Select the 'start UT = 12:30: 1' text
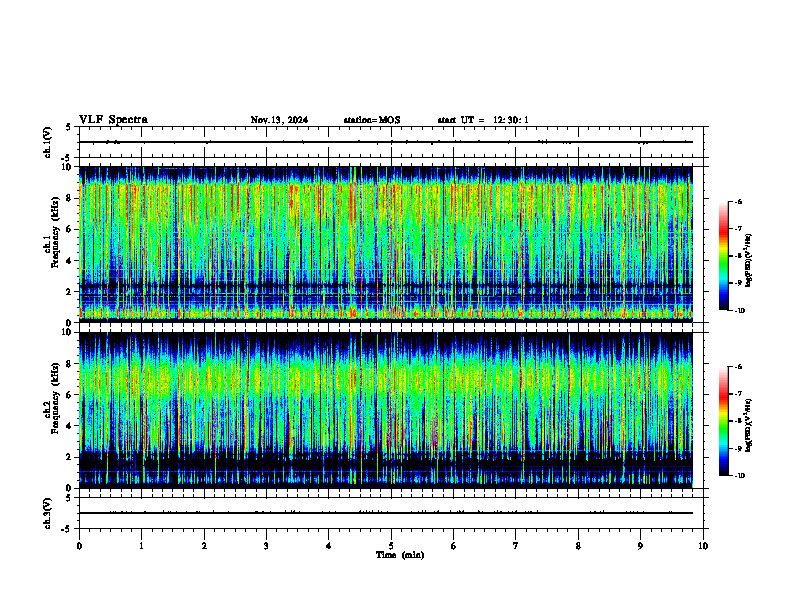This screenshot has width=792, height=612. point(483,120)
